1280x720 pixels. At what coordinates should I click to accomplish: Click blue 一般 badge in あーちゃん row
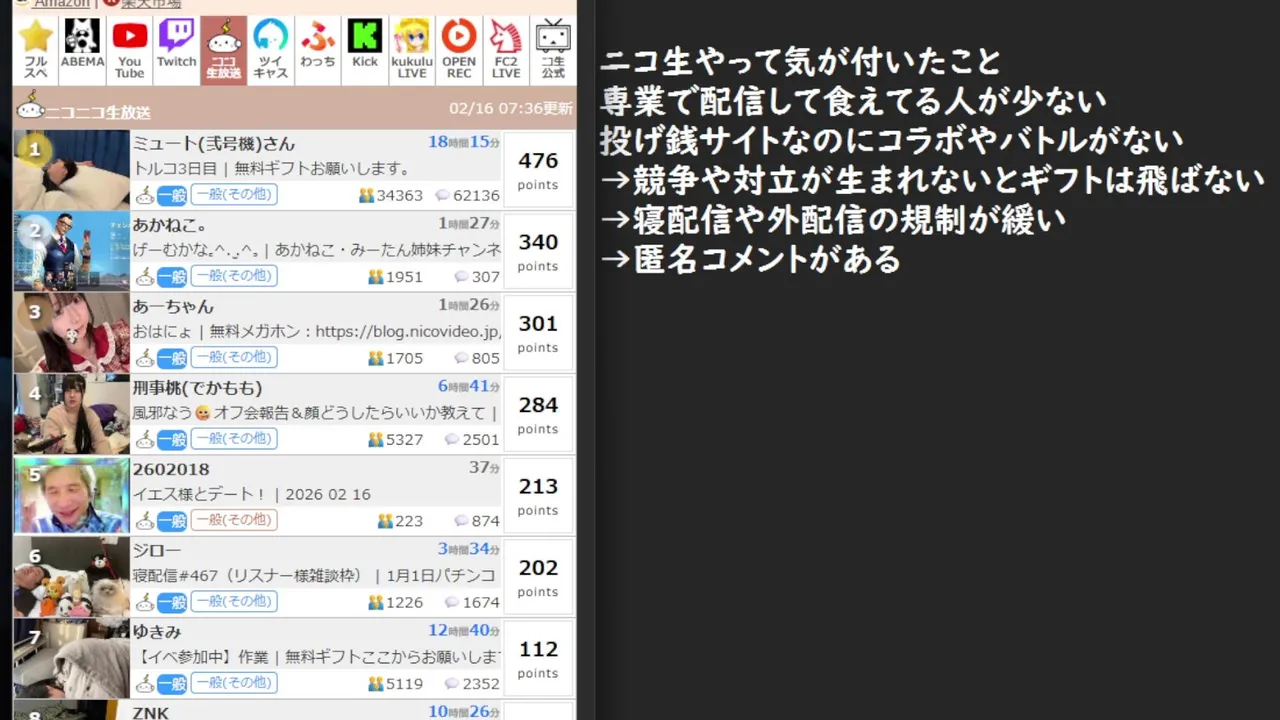click(x=172, y=358)
